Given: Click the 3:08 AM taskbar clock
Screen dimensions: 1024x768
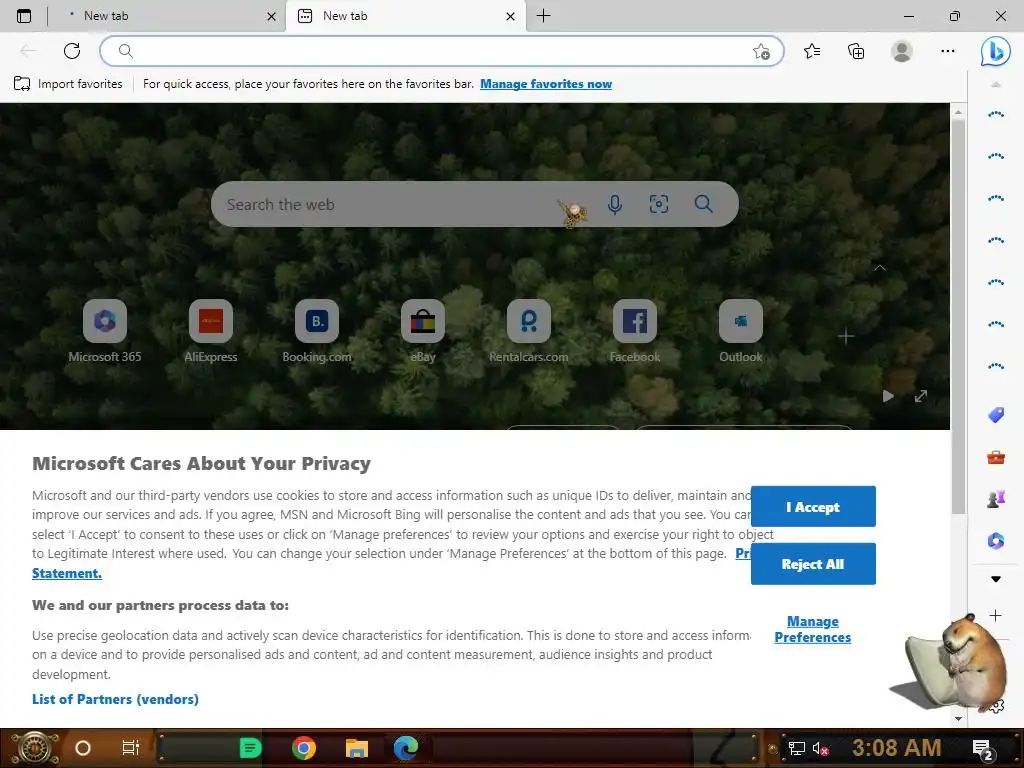Looking at the screenshot, I should (896, 748).
